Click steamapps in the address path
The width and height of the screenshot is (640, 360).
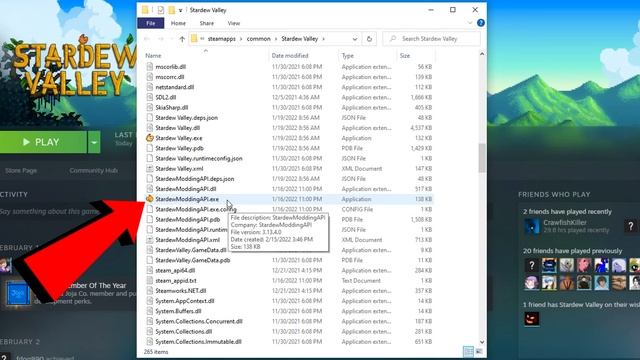(x=222, y=39)
